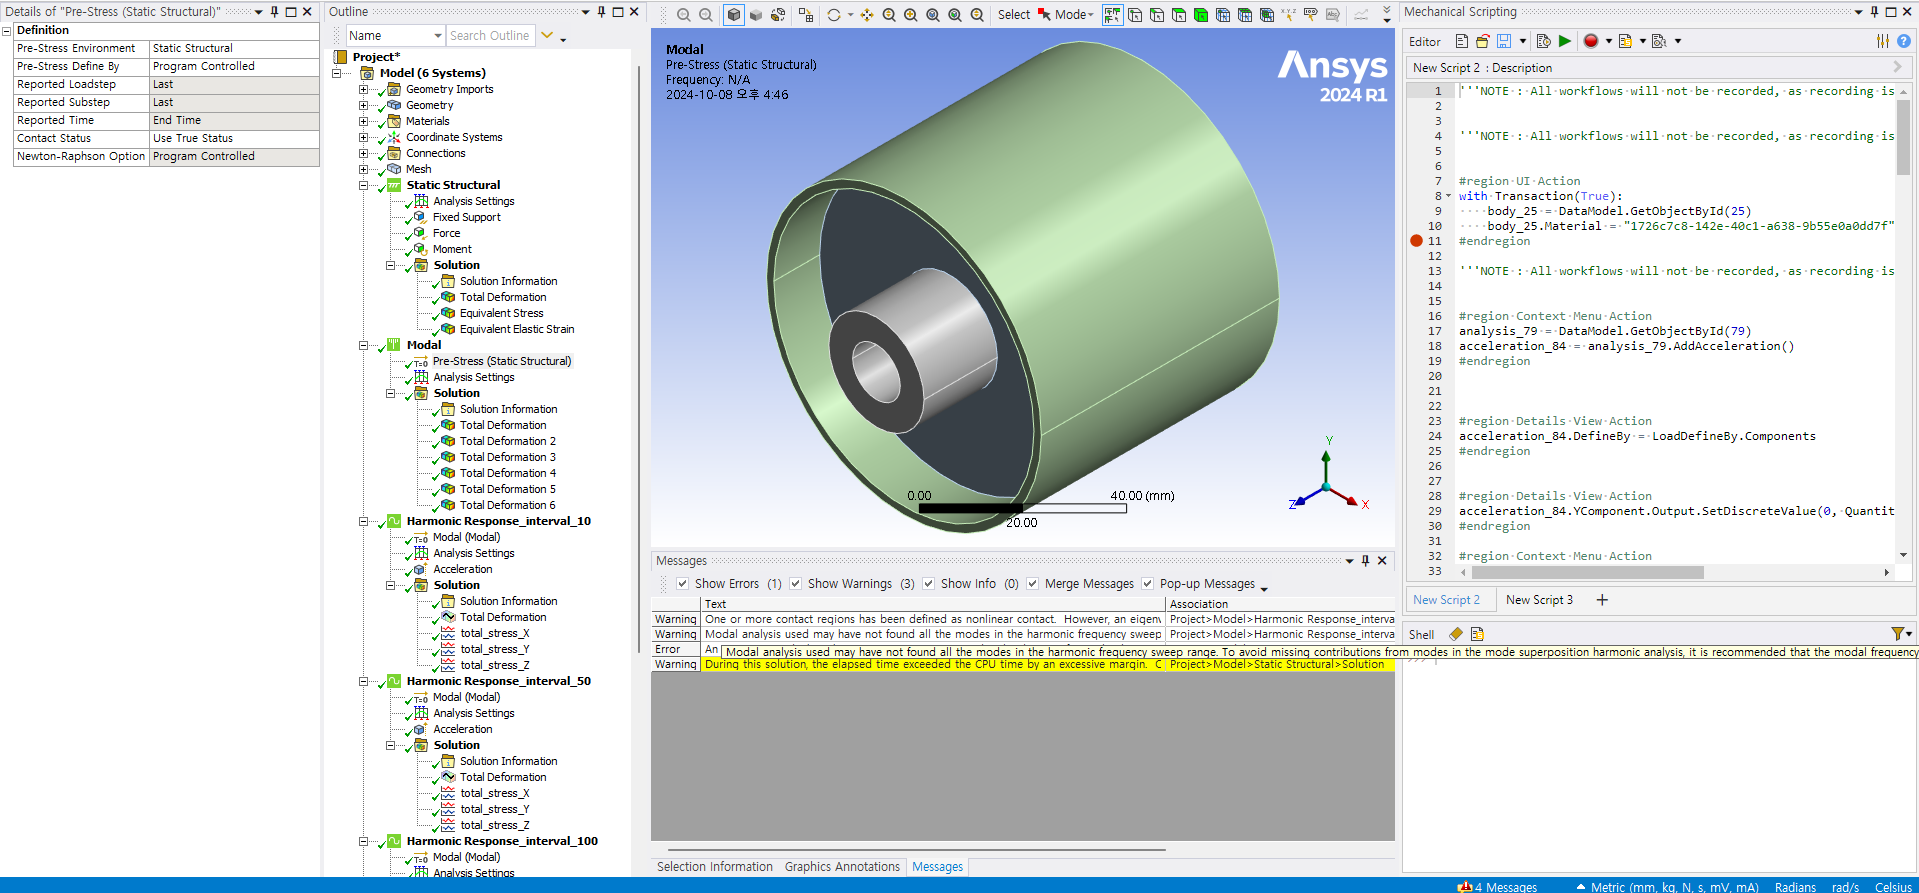The image size is (1919, 893).
Task: Switch to New Script 3 tab
Action: [x=1539, y=600]
